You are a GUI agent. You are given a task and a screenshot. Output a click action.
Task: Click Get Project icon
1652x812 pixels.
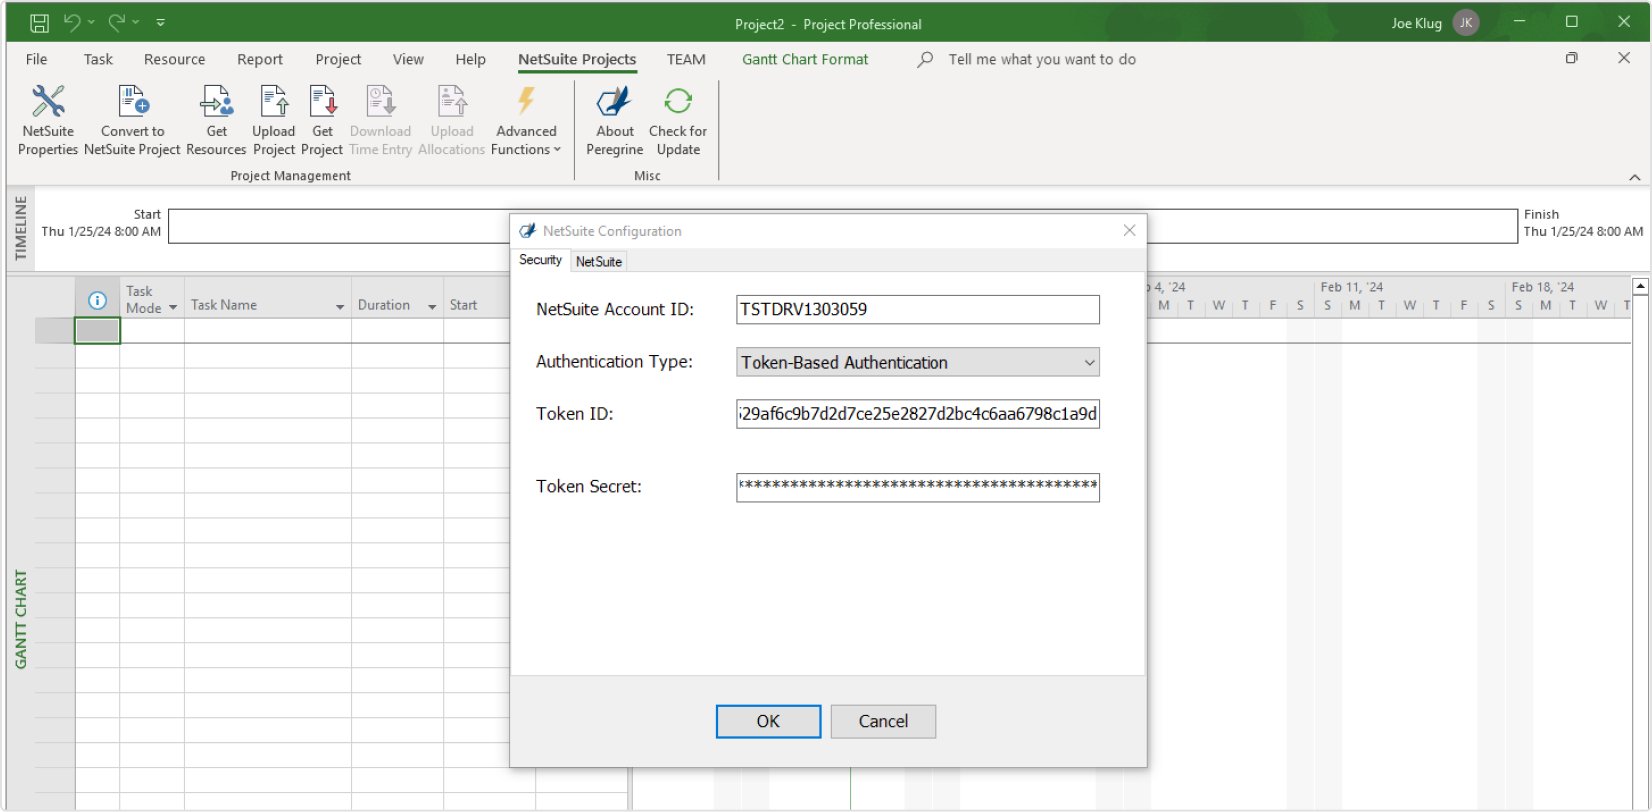click(322, 120)
